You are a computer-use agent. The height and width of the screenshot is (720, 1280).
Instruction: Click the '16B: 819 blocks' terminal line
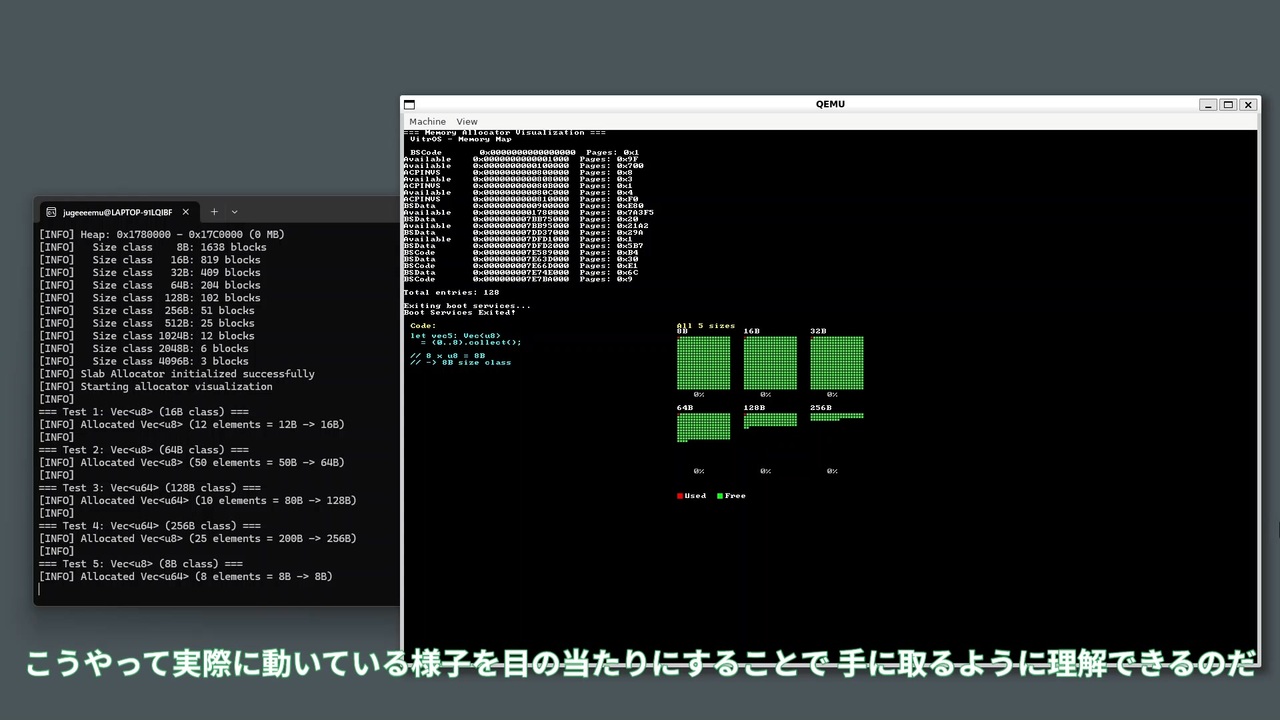tap(150, 260)
